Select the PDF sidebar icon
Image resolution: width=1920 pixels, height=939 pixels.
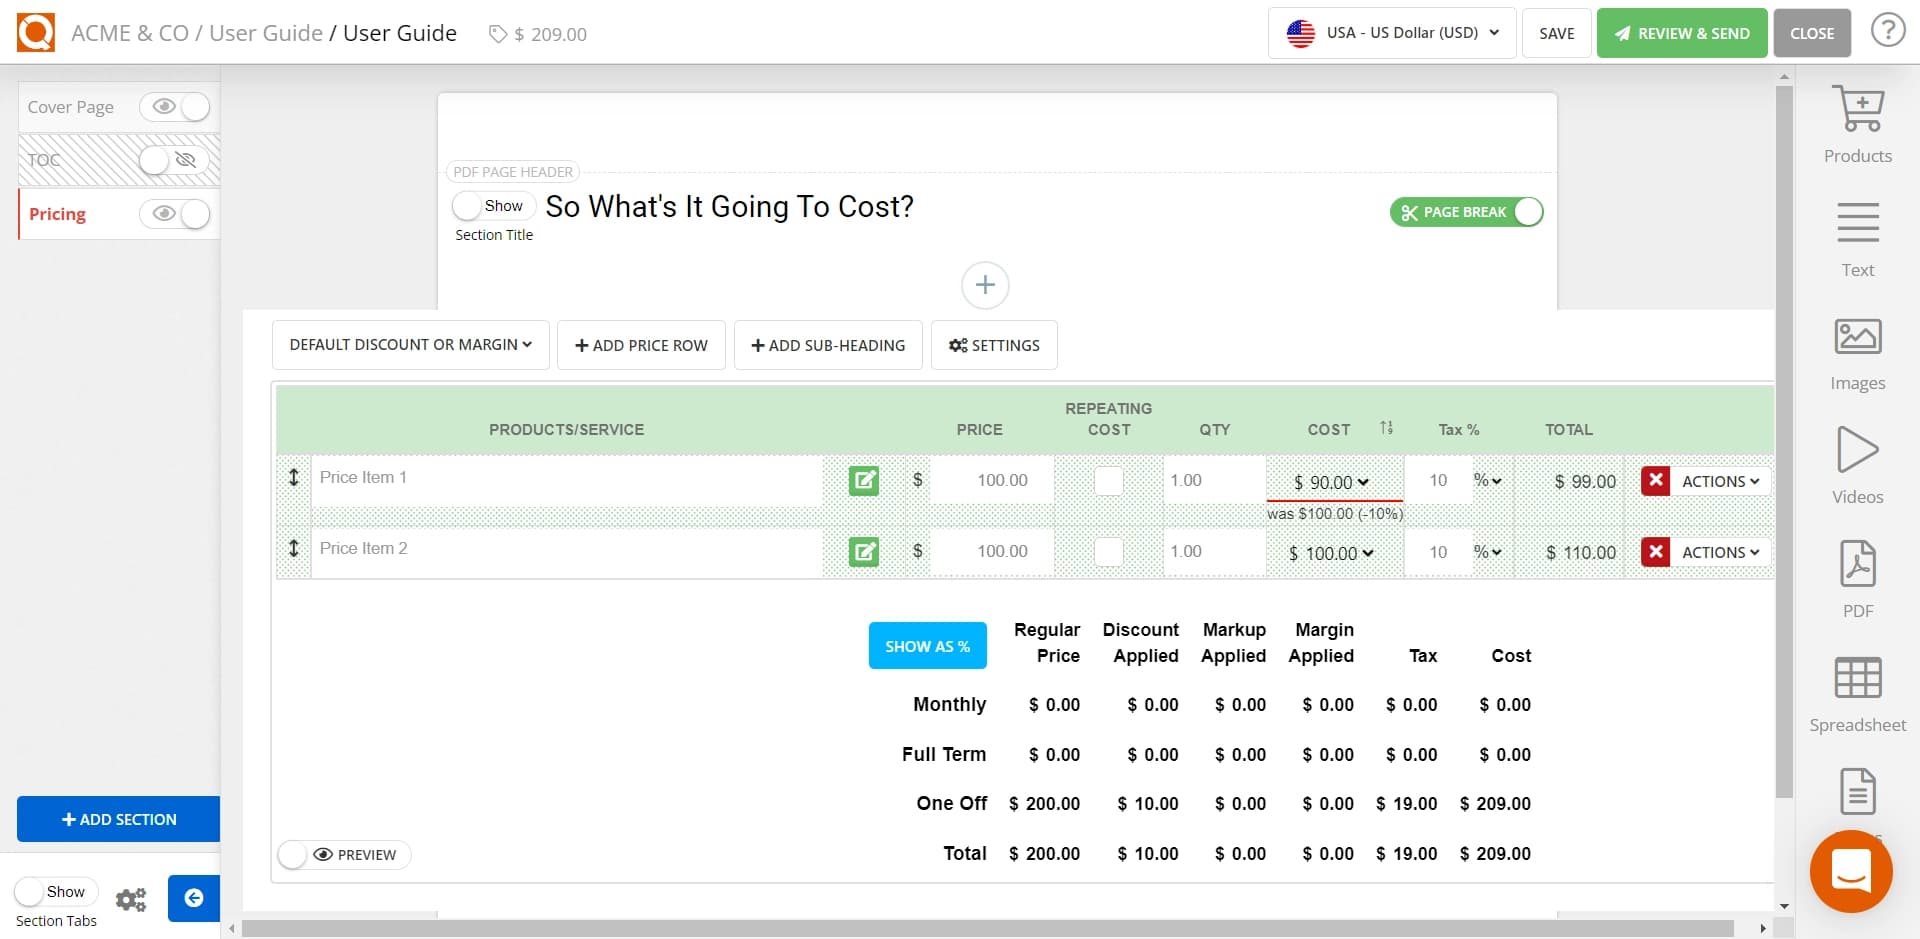(1857, 575)
